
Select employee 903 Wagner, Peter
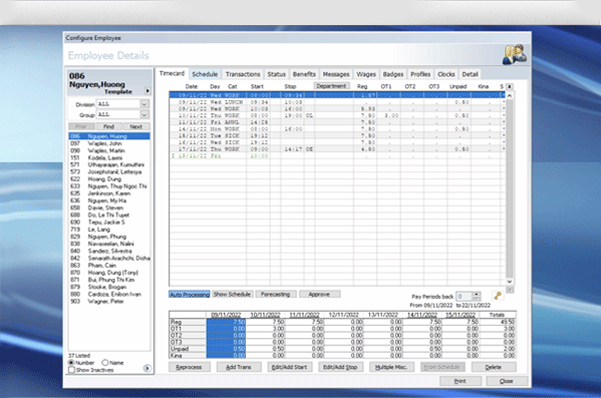click(109, 301)
